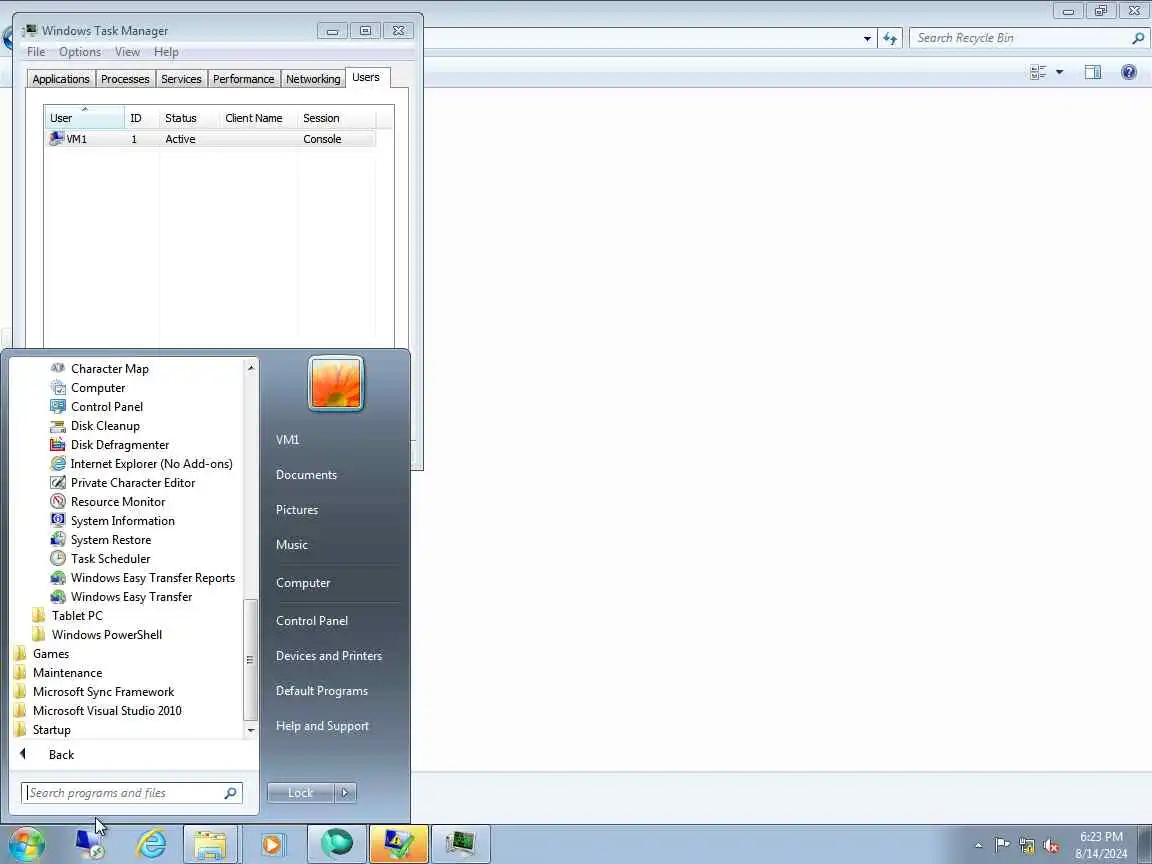The width and height of the screenshot is (1152, 864).
Task: Open the Computer shortcut in System Tools list
Action: (x=87, y=388)
